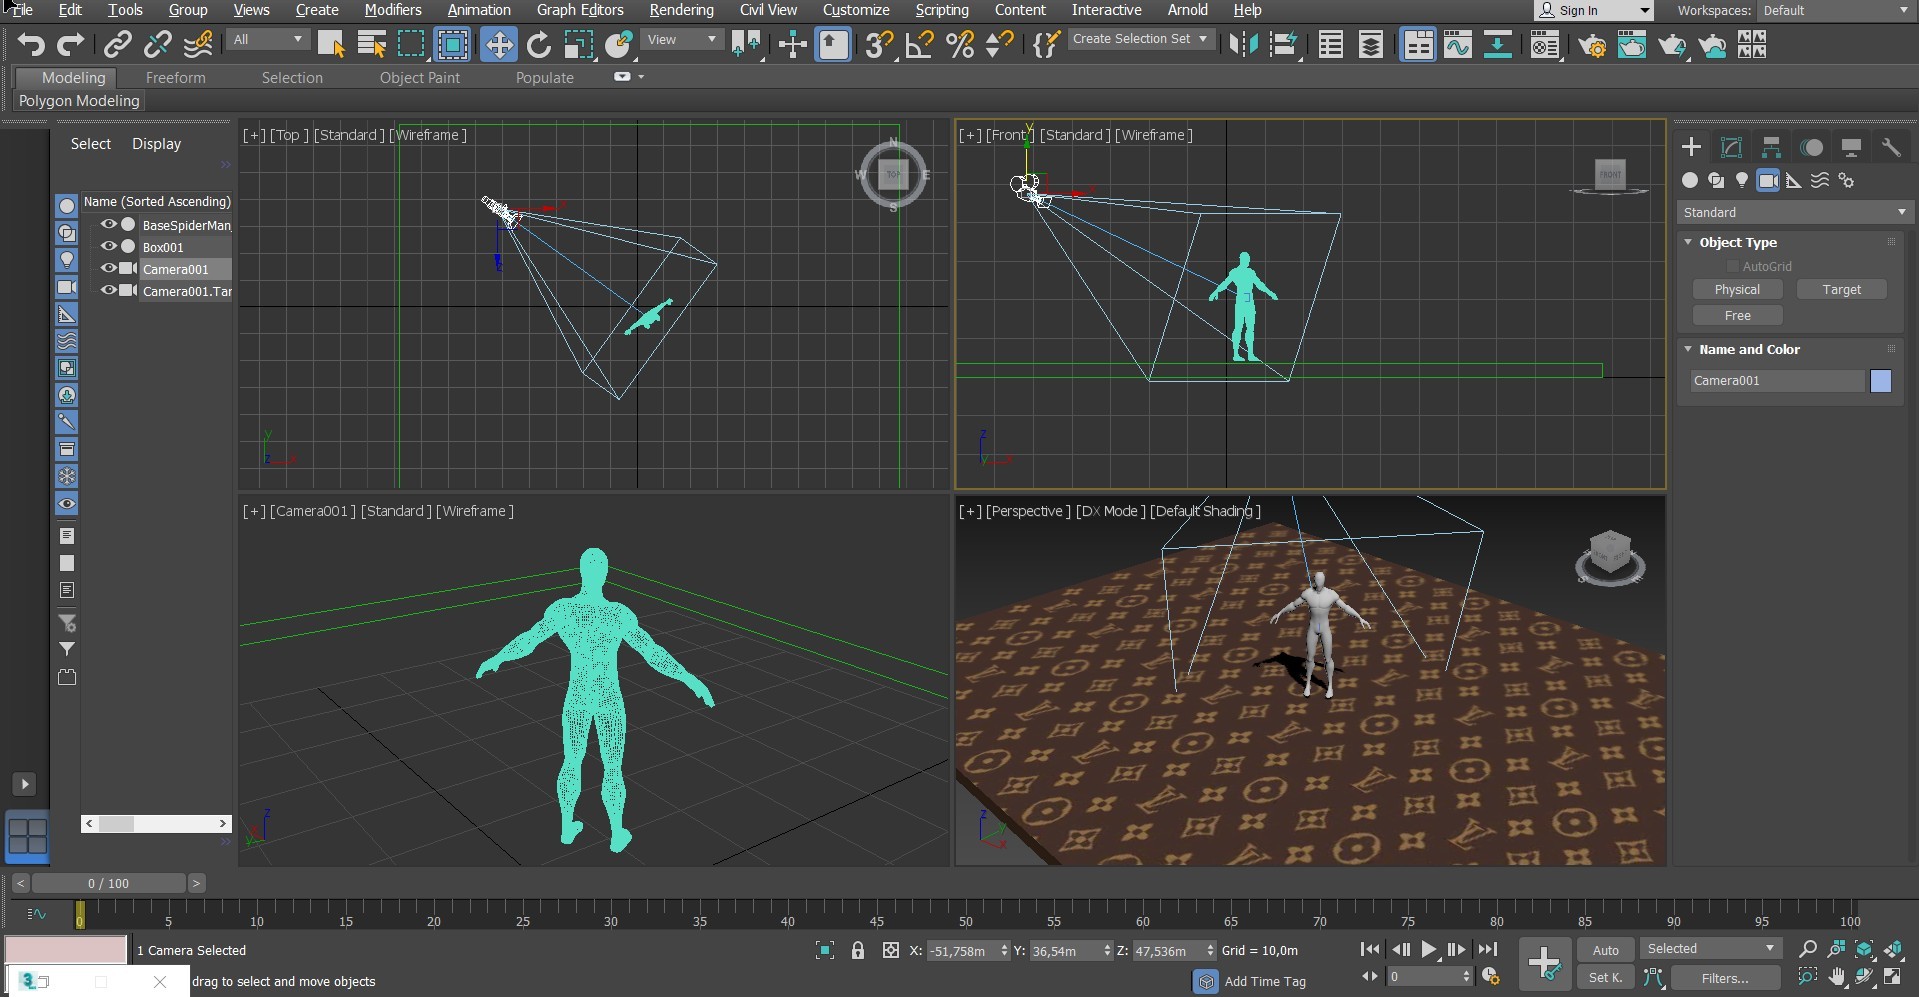Toggle the Angle Snap icon
1919x997 pixels.
click(x=919, y=44)
